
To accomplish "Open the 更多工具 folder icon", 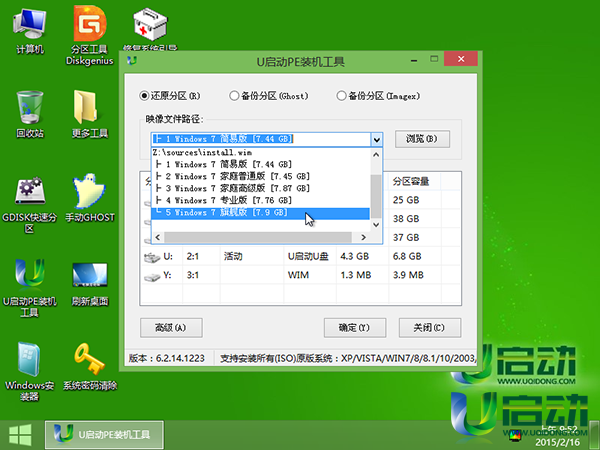I will click(x=90, y=114).
